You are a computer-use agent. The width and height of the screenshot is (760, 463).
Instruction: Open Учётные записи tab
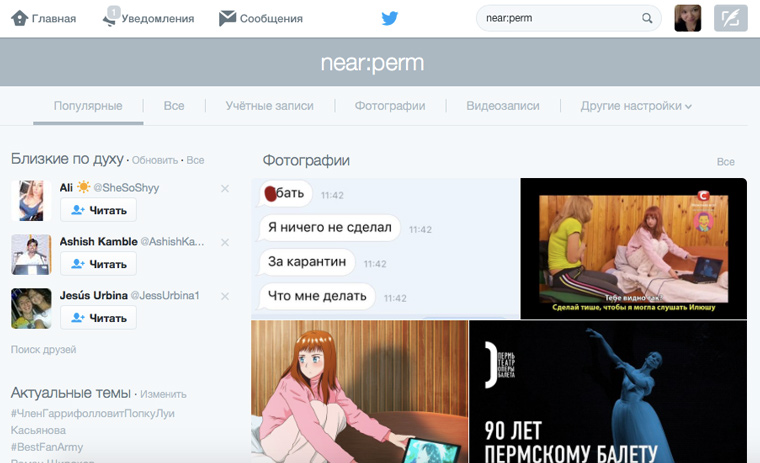(269, 106)
